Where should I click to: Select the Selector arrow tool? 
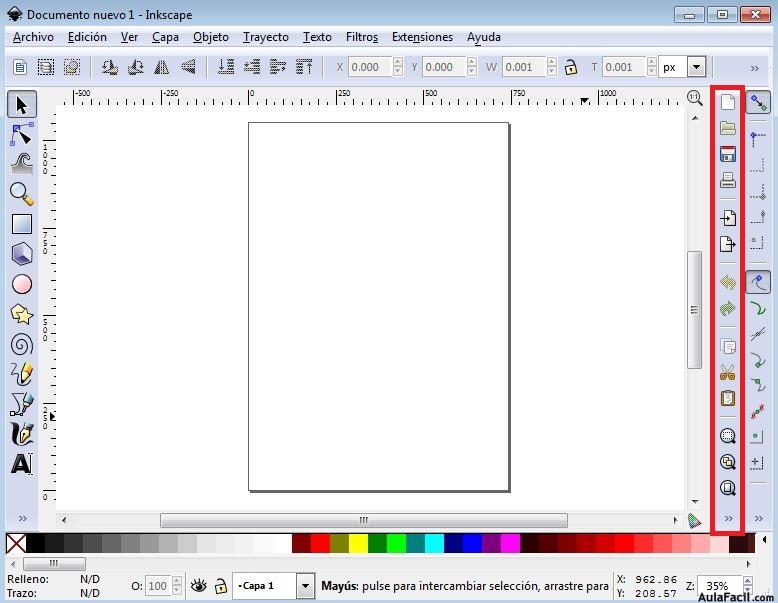click(x=22, y=104)
